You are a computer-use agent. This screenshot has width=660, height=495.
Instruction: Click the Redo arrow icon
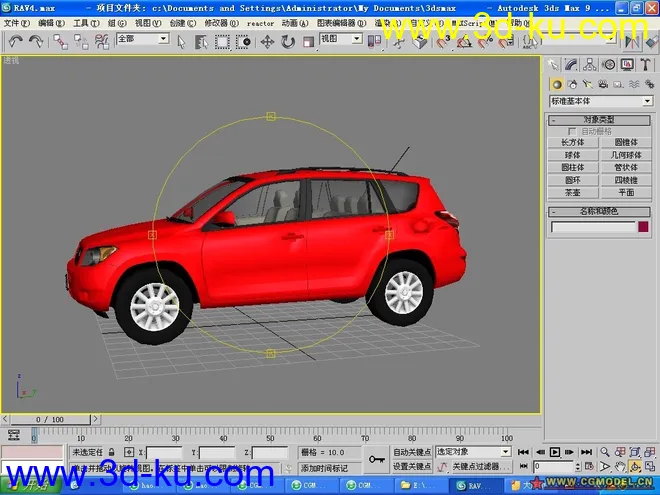tap(36, 41)
